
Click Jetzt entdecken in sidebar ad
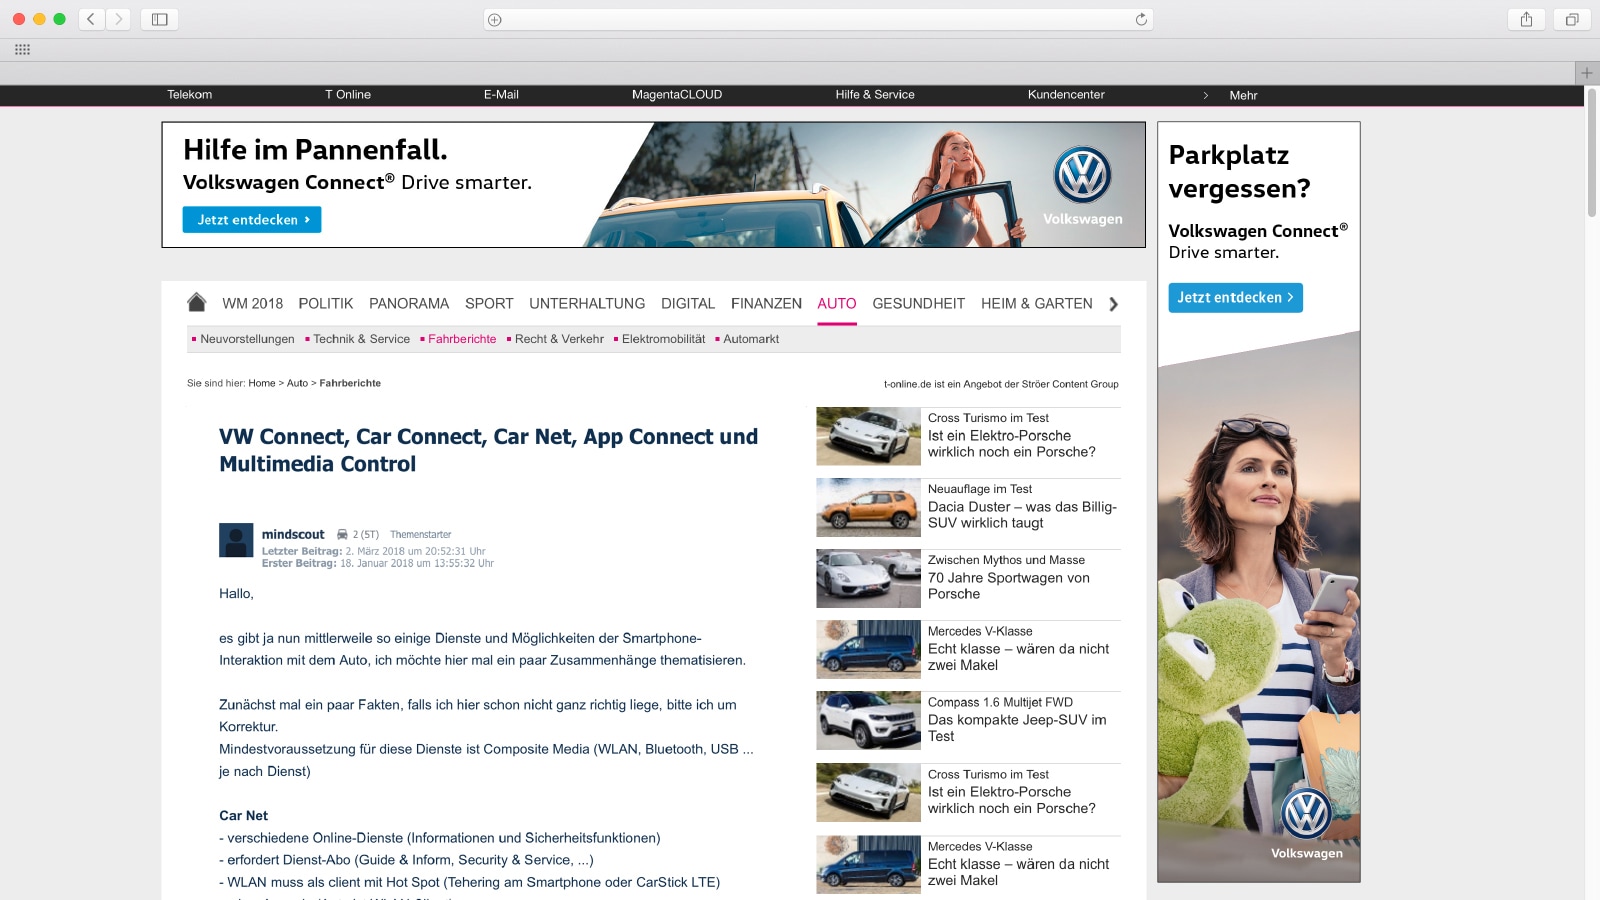click(x=1235, y=298)
